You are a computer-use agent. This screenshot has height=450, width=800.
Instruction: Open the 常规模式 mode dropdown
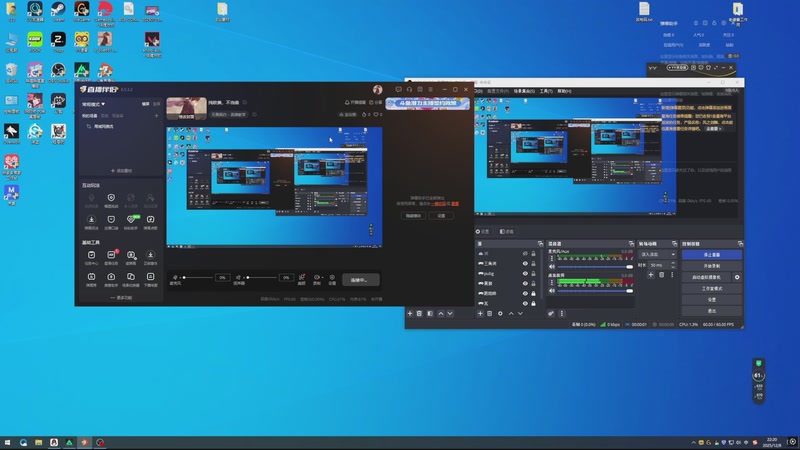[94, 104]
